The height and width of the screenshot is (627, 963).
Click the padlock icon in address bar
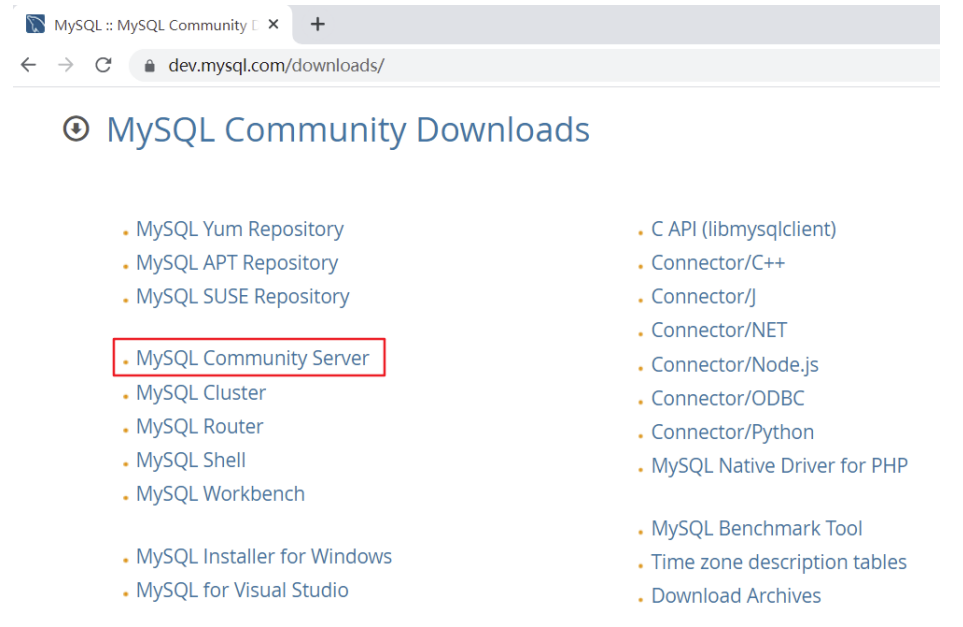pos(149,66)
